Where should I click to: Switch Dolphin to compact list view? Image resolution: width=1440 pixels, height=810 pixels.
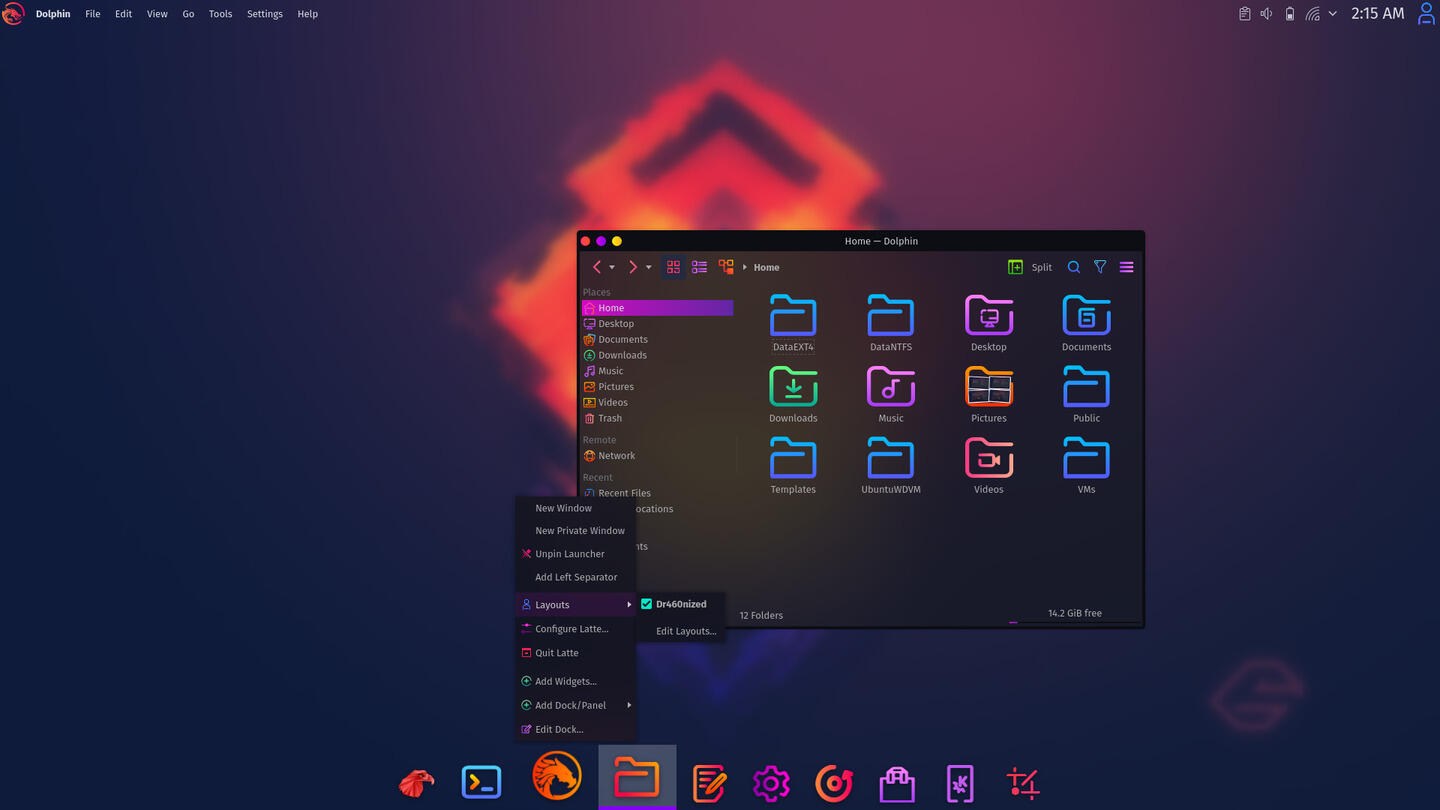point(699,267)
